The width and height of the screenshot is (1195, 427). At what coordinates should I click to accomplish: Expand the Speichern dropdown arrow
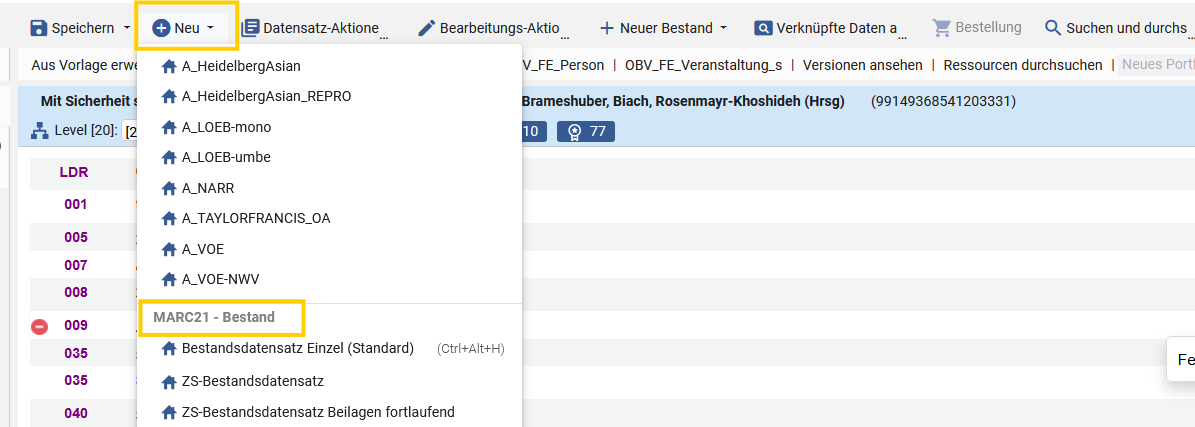tap(127, 28)
